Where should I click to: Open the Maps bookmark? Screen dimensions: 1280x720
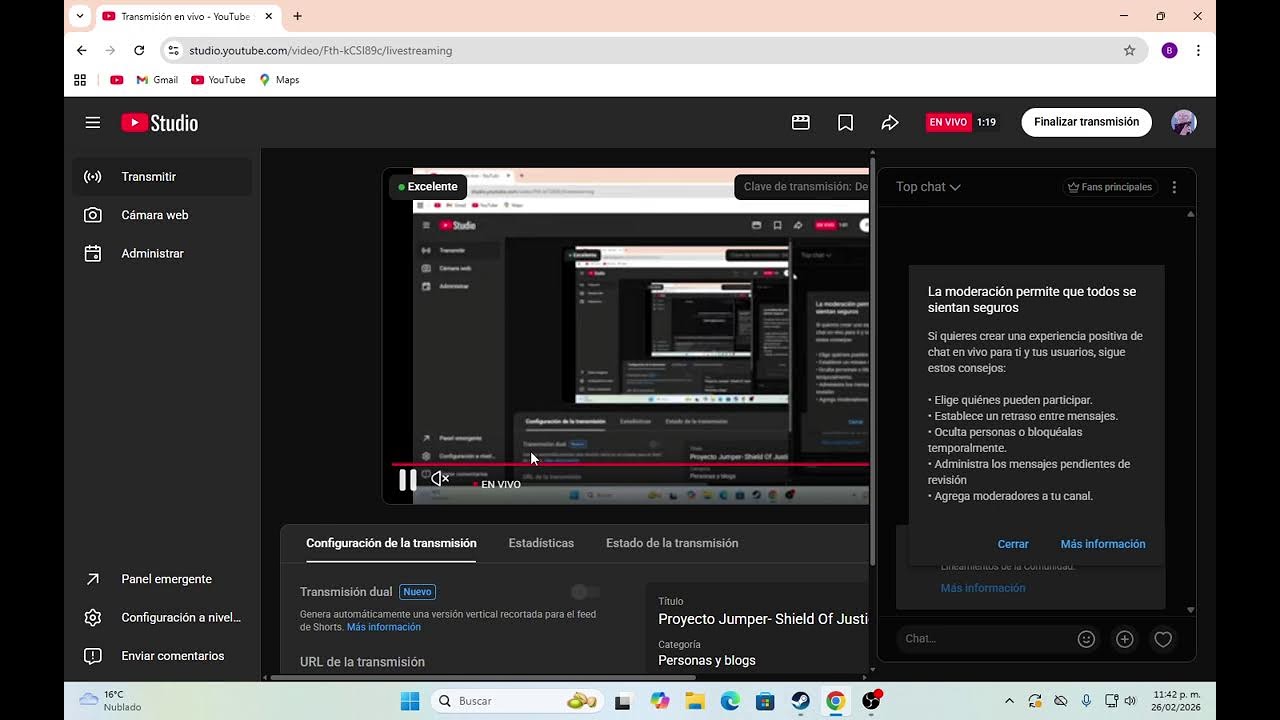coord(279,80)
